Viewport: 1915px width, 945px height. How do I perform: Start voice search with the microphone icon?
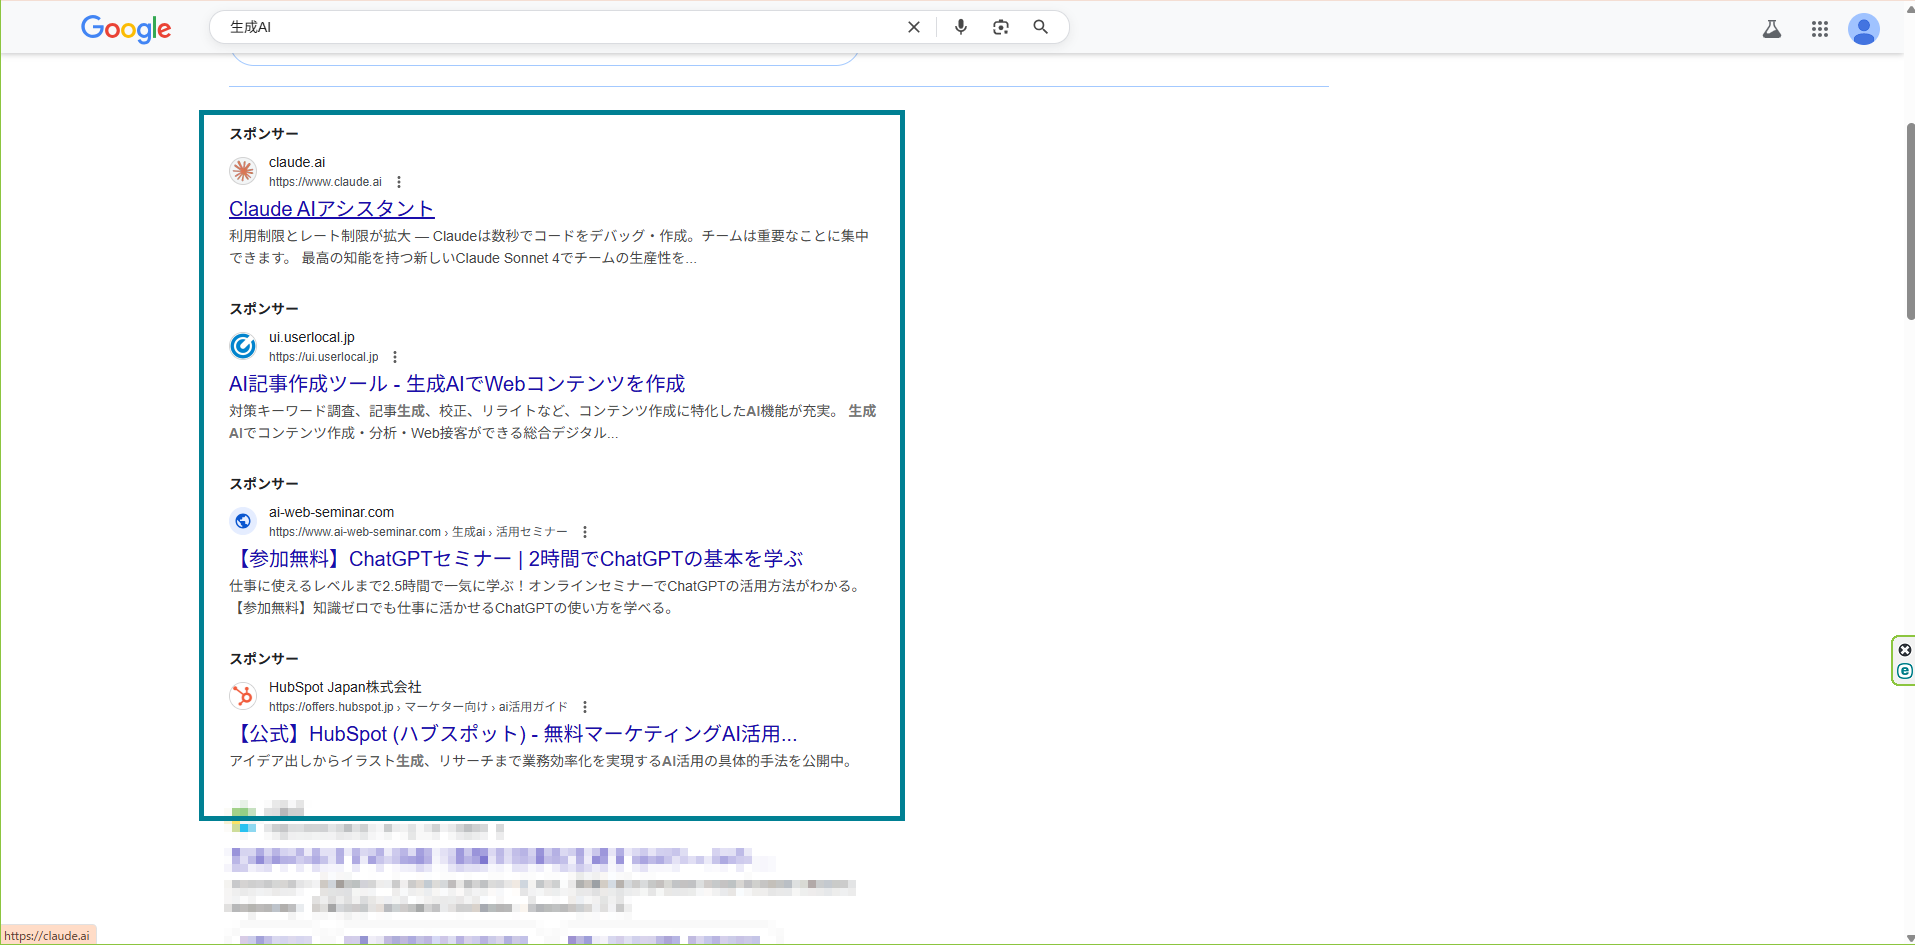pos(960,27)
